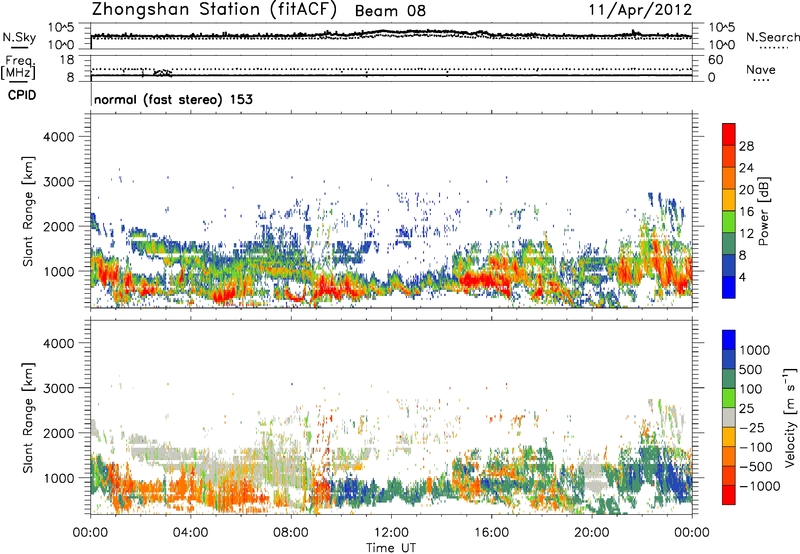Click the date '11/Apr/2012'
Viewport: 800px width, 554px height.
click(x=640, y=10)
